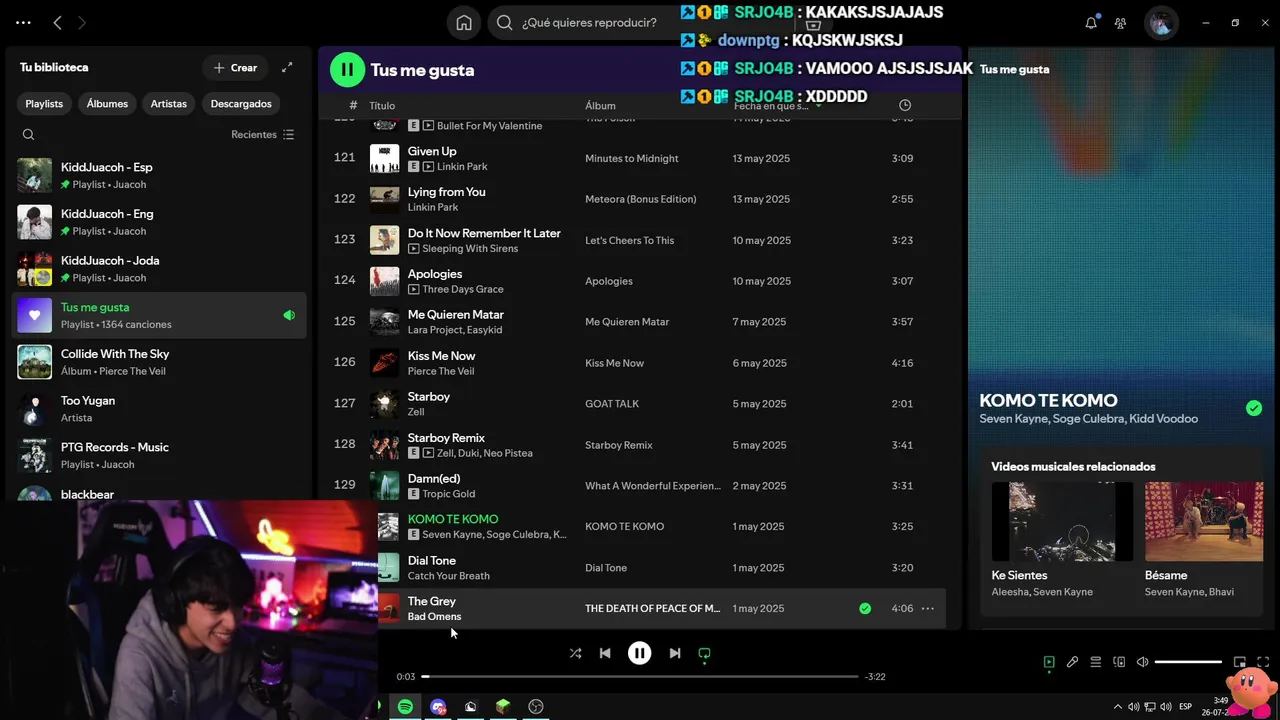Screen dimensions: 1280x720
Task: Open Spotify in the Windows taskbar
Action: (x=405, y=707)
